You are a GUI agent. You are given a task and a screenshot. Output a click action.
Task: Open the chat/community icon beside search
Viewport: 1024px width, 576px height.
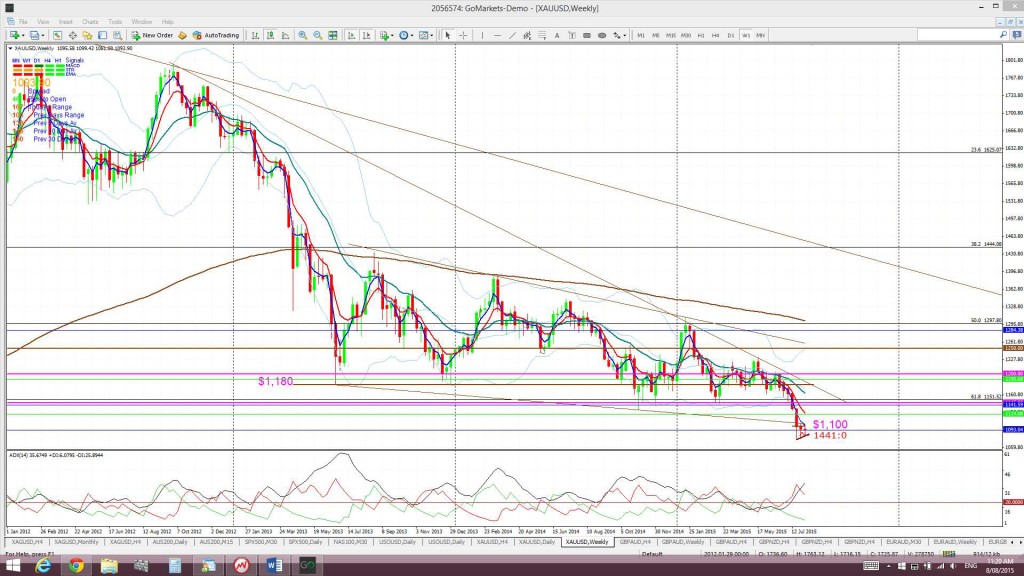1016,35
